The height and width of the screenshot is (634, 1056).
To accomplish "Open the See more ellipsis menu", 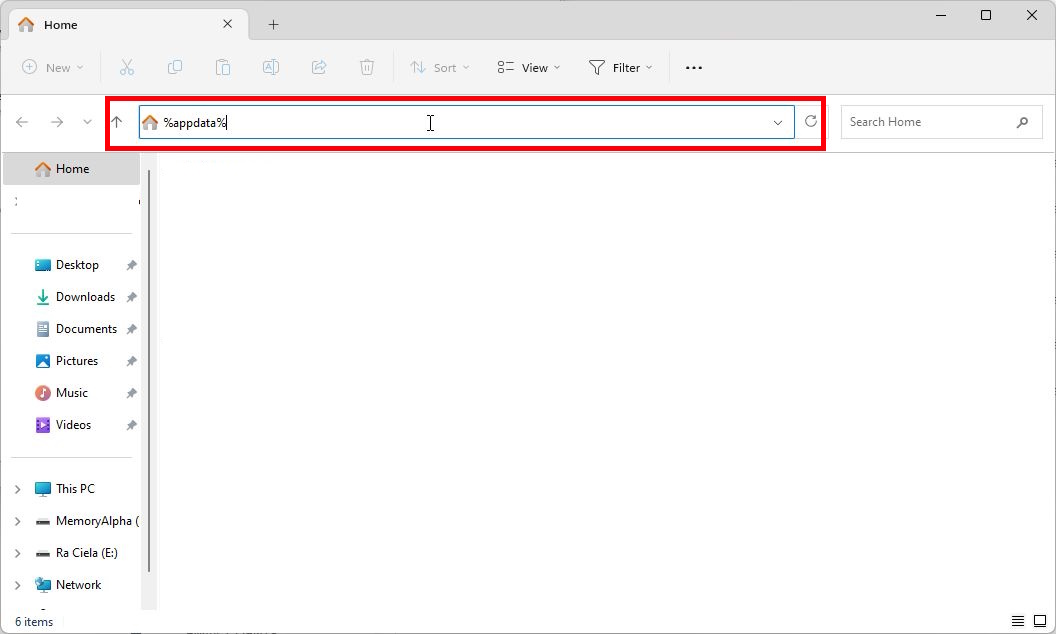I will [694, 68].
